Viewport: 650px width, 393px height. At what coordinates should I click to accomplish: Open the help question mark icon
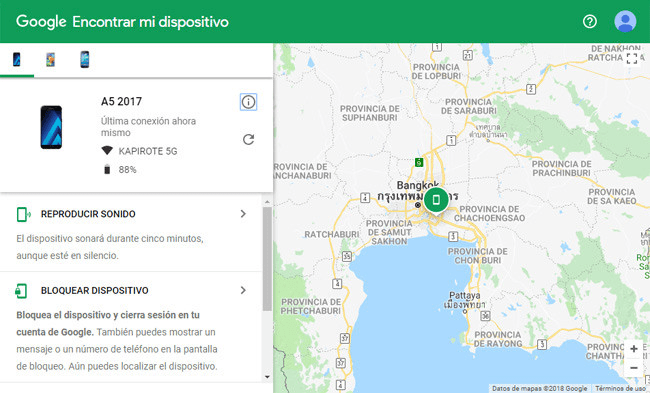coord(589,21)
